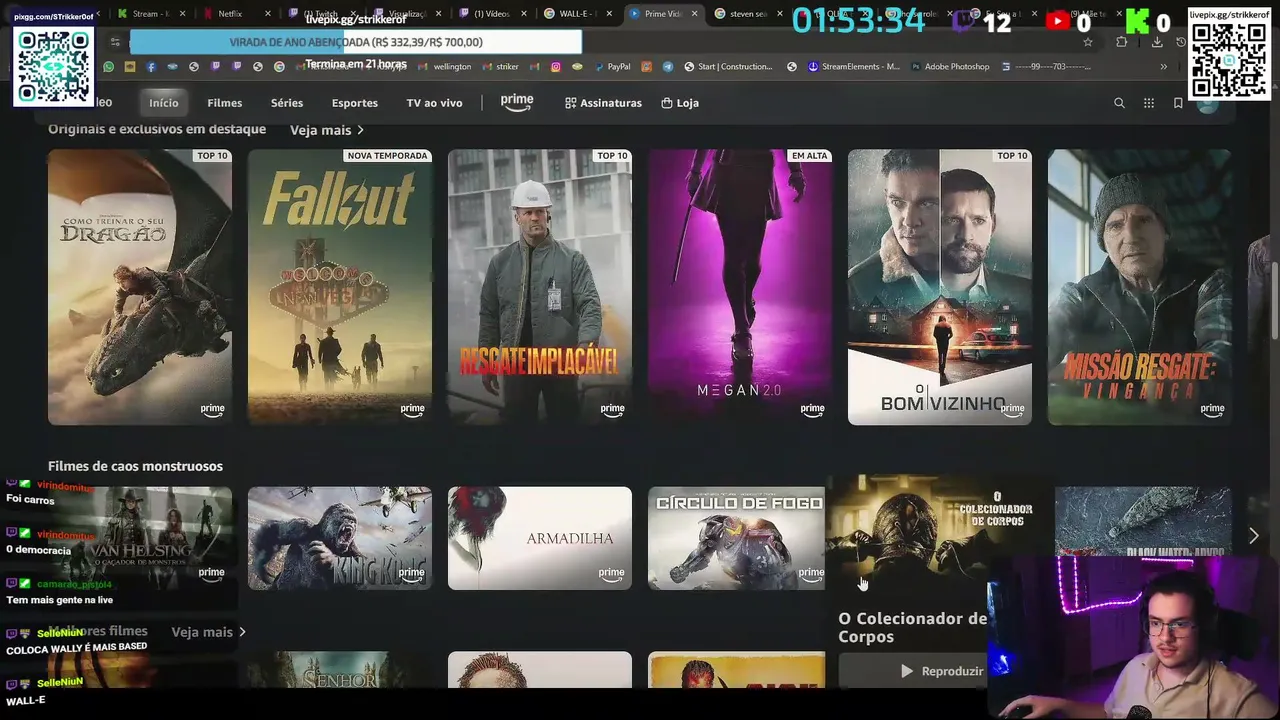The height and width of the screenshot is (720, 1280).
Task: Open the Fallout series poster
Action: pyautogui.click(x=340, y=287)
